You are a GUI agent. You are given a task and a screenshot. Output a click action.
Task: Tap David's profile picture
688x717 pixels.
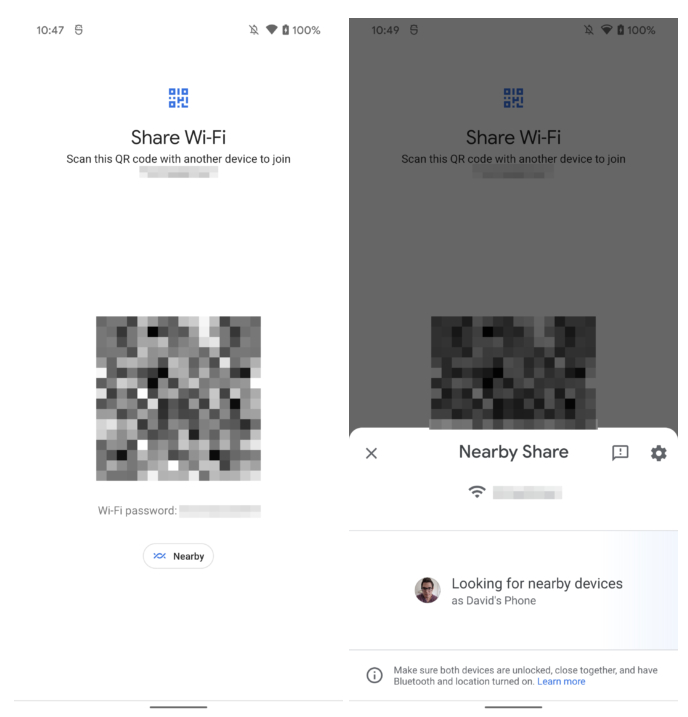tap(427, 590)
